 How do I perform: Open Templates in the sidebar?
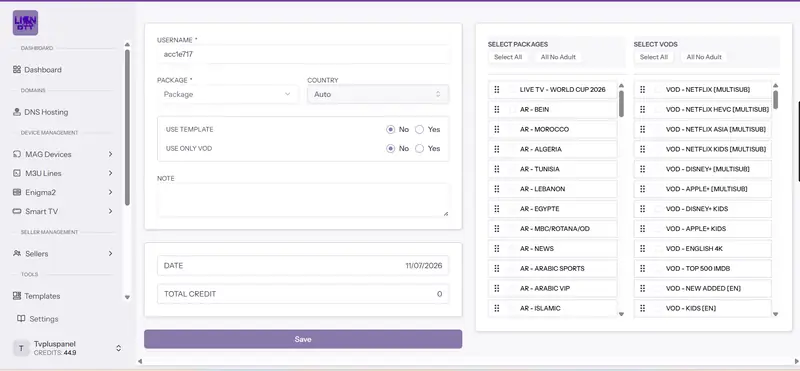[x=42, y=296]
